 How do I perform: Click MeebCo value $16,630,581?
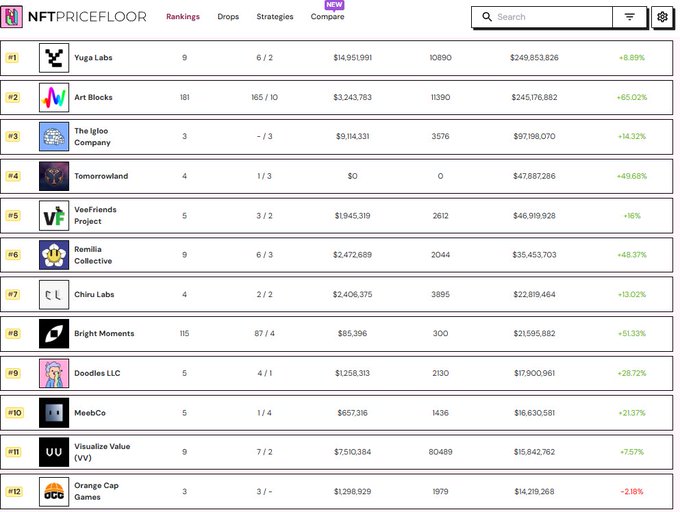[x=534, y=413]
